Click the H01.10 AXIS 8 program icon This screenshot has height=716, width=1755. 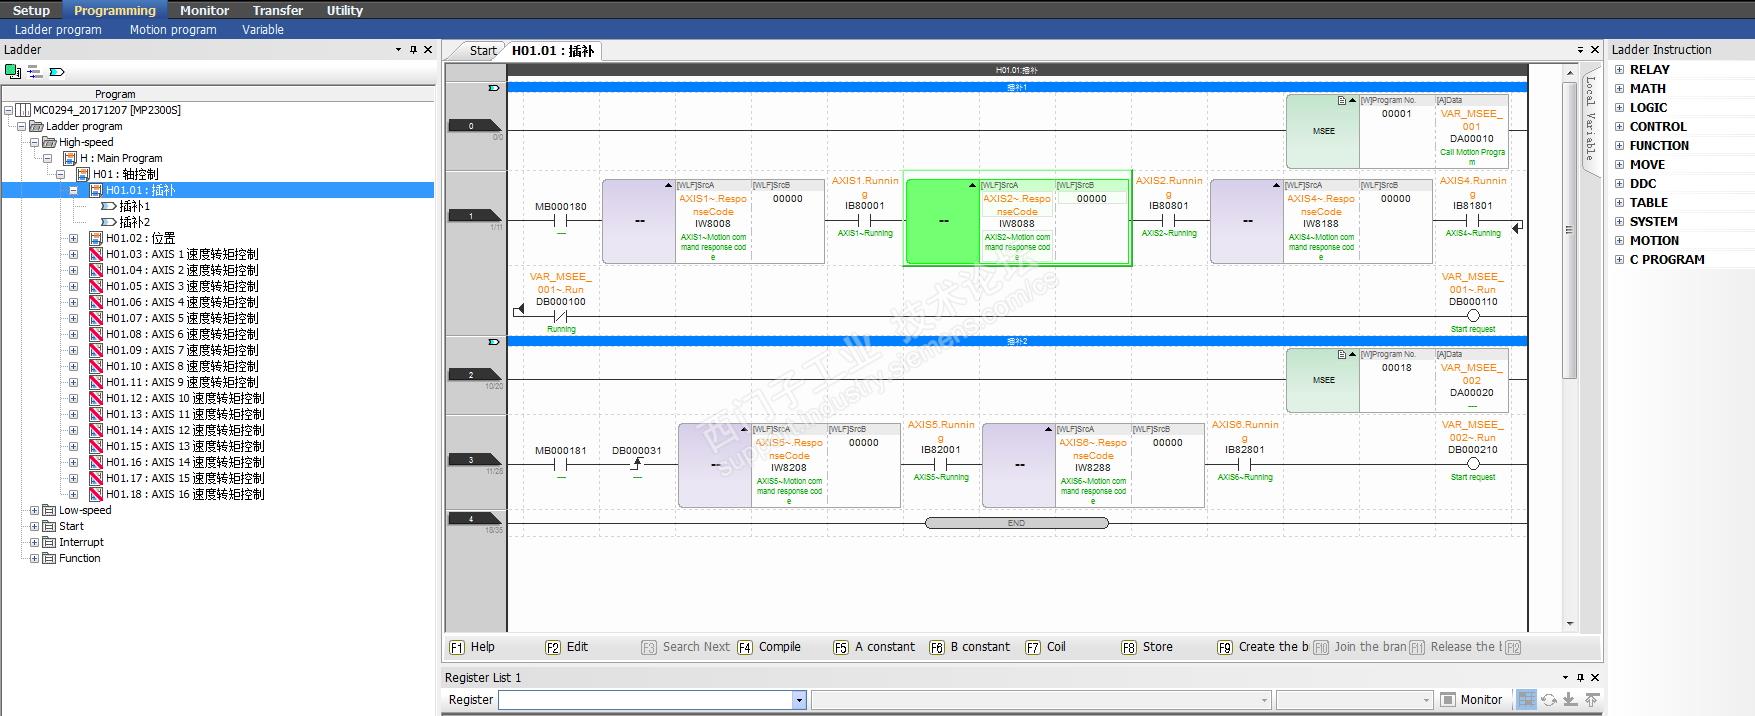[x=96, y=366]
